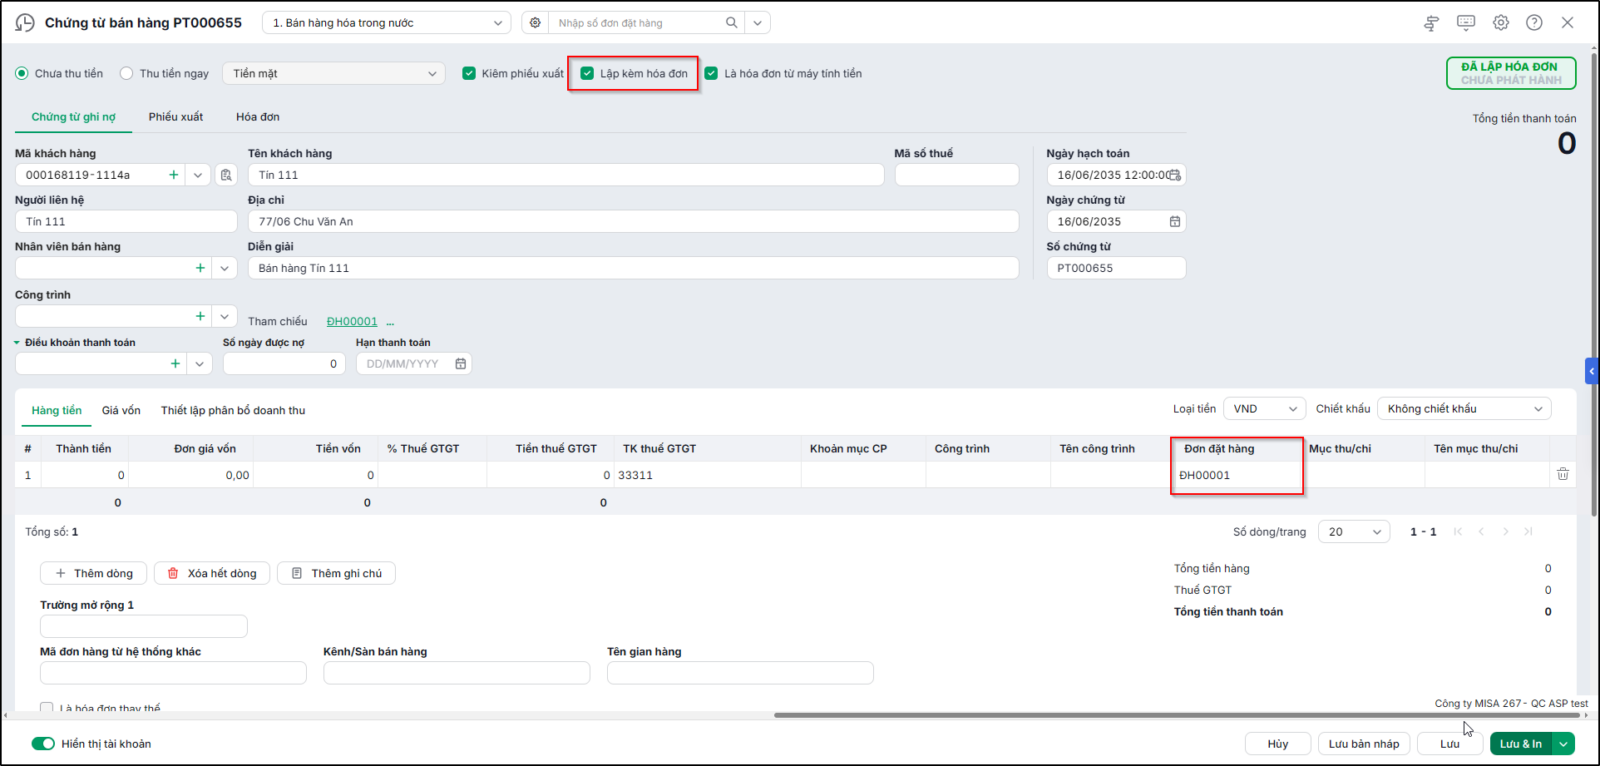This screenshot has height=766, width=1600.
Task: Click the Lưu bản nháp button
Action: click(x=1364, y=744)
